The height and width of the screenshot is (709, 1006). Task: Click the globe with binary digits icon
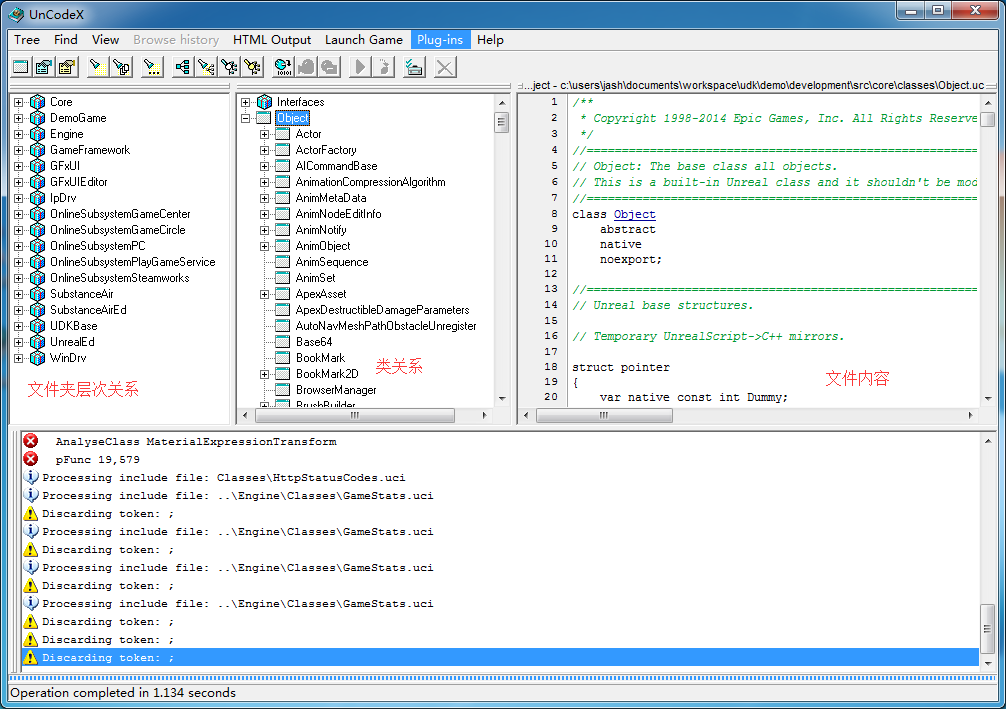coord(282,67)
